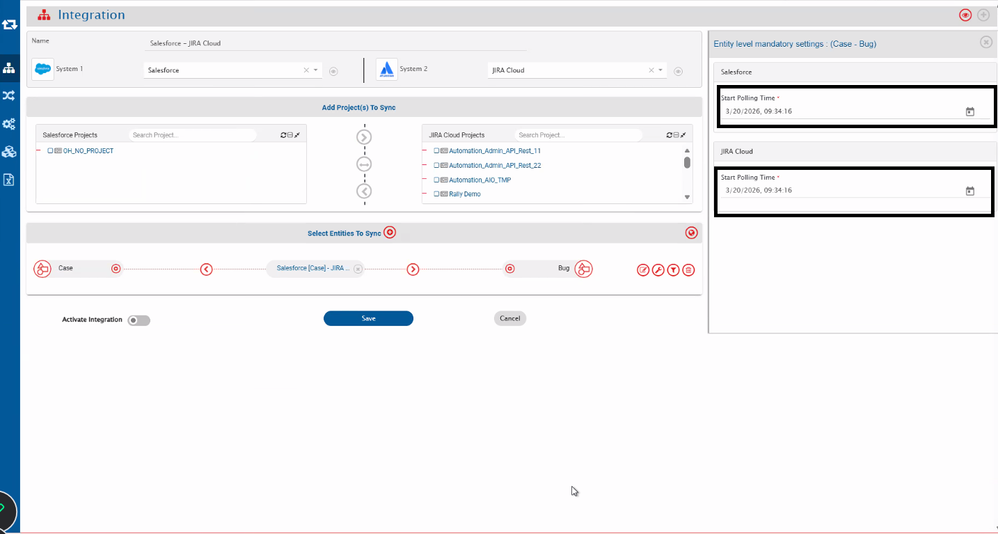
Task: Click the pin icon in JIRA Cloud Projects
Action: pos(683,135)
